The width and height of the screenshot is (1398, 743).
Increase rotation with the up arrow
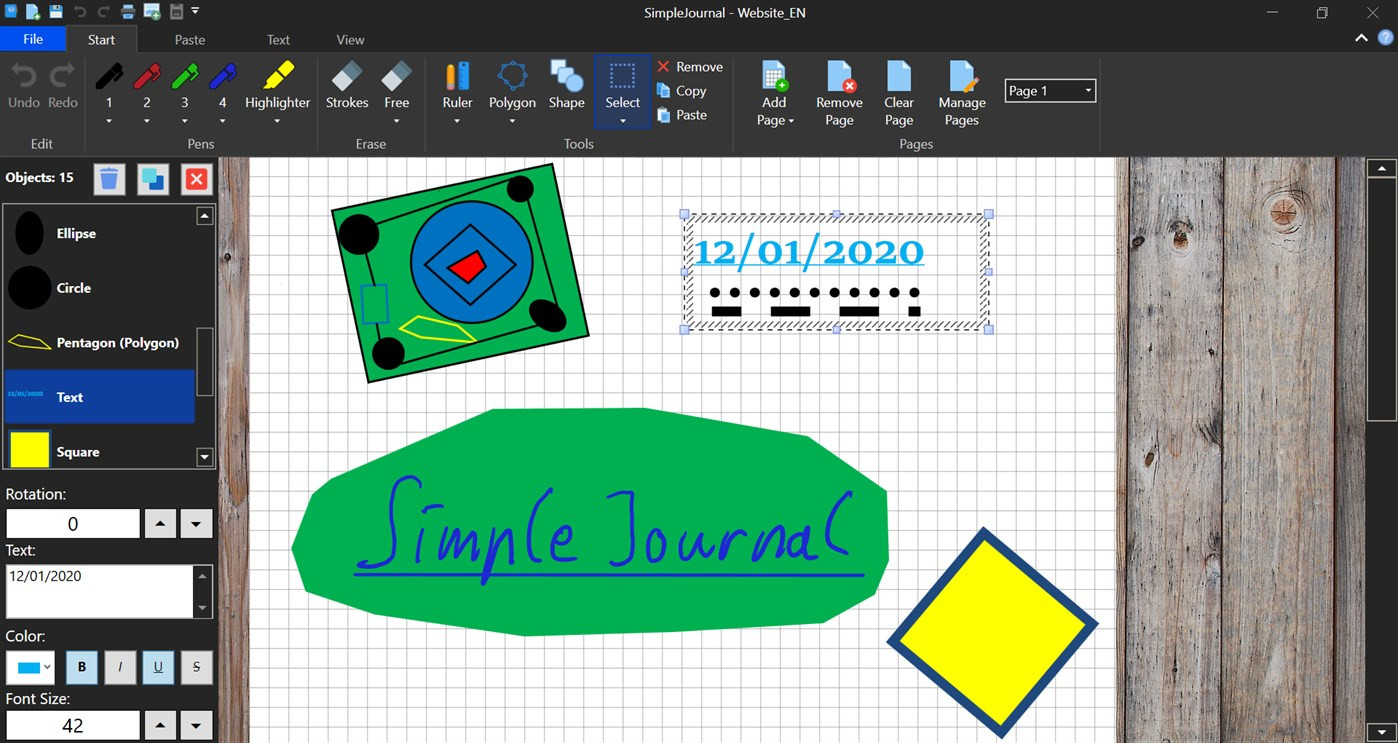coord(160,524)
